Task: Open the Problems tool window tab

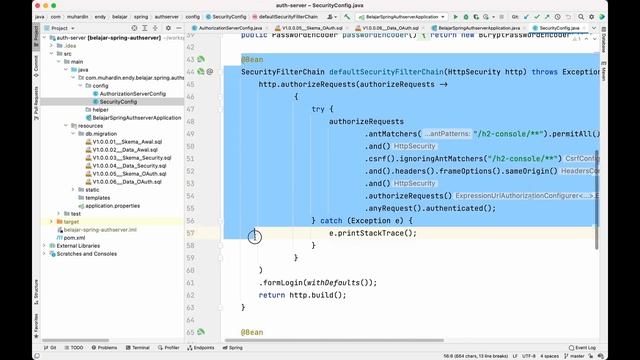Action: coord(104,348)
